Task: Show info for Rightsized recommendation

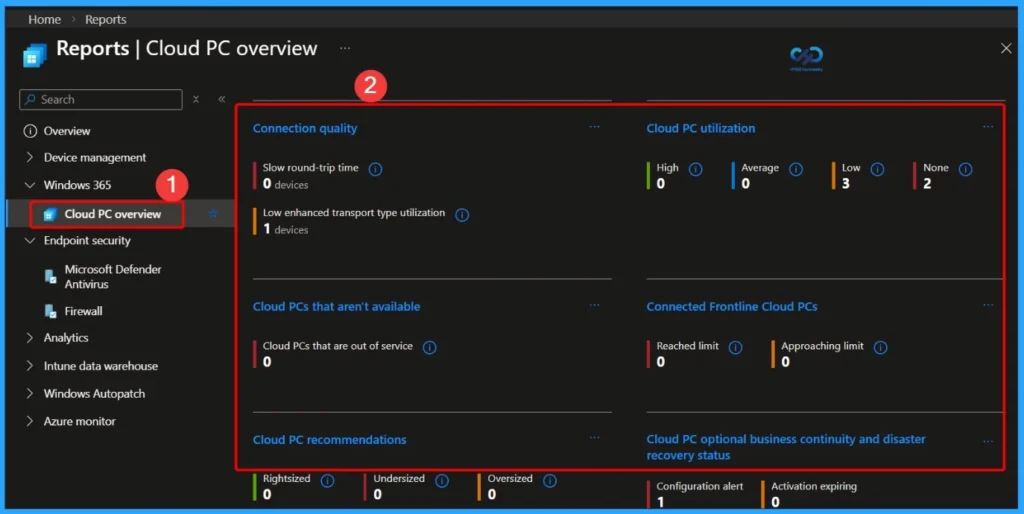Action: [x=327, y=481]
